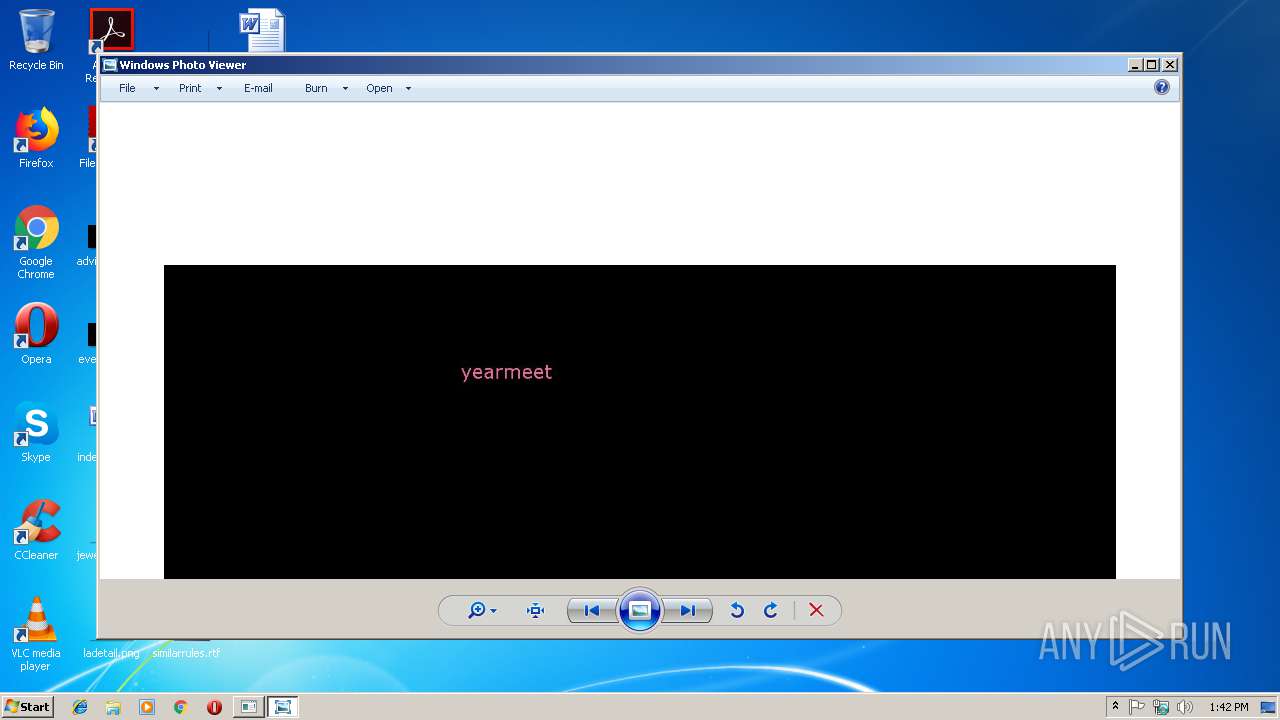Open Windows Explorer in taskbar
Image resolution: width=1280 pixels, height=720 pixels.
click(x=113, y=707)
